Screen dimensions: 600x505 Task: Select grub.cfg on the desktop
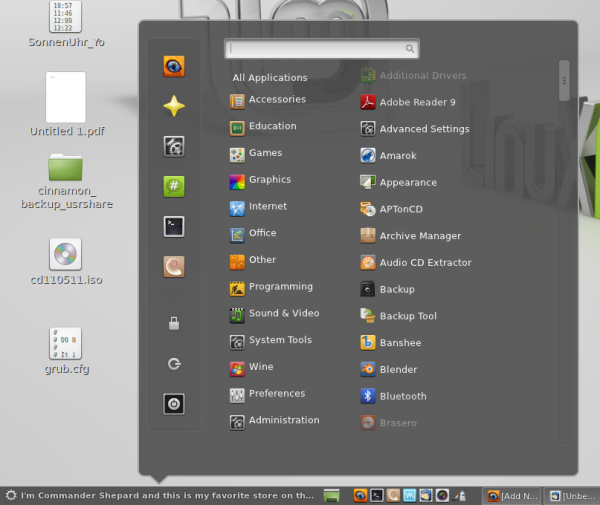pos(66,351)
